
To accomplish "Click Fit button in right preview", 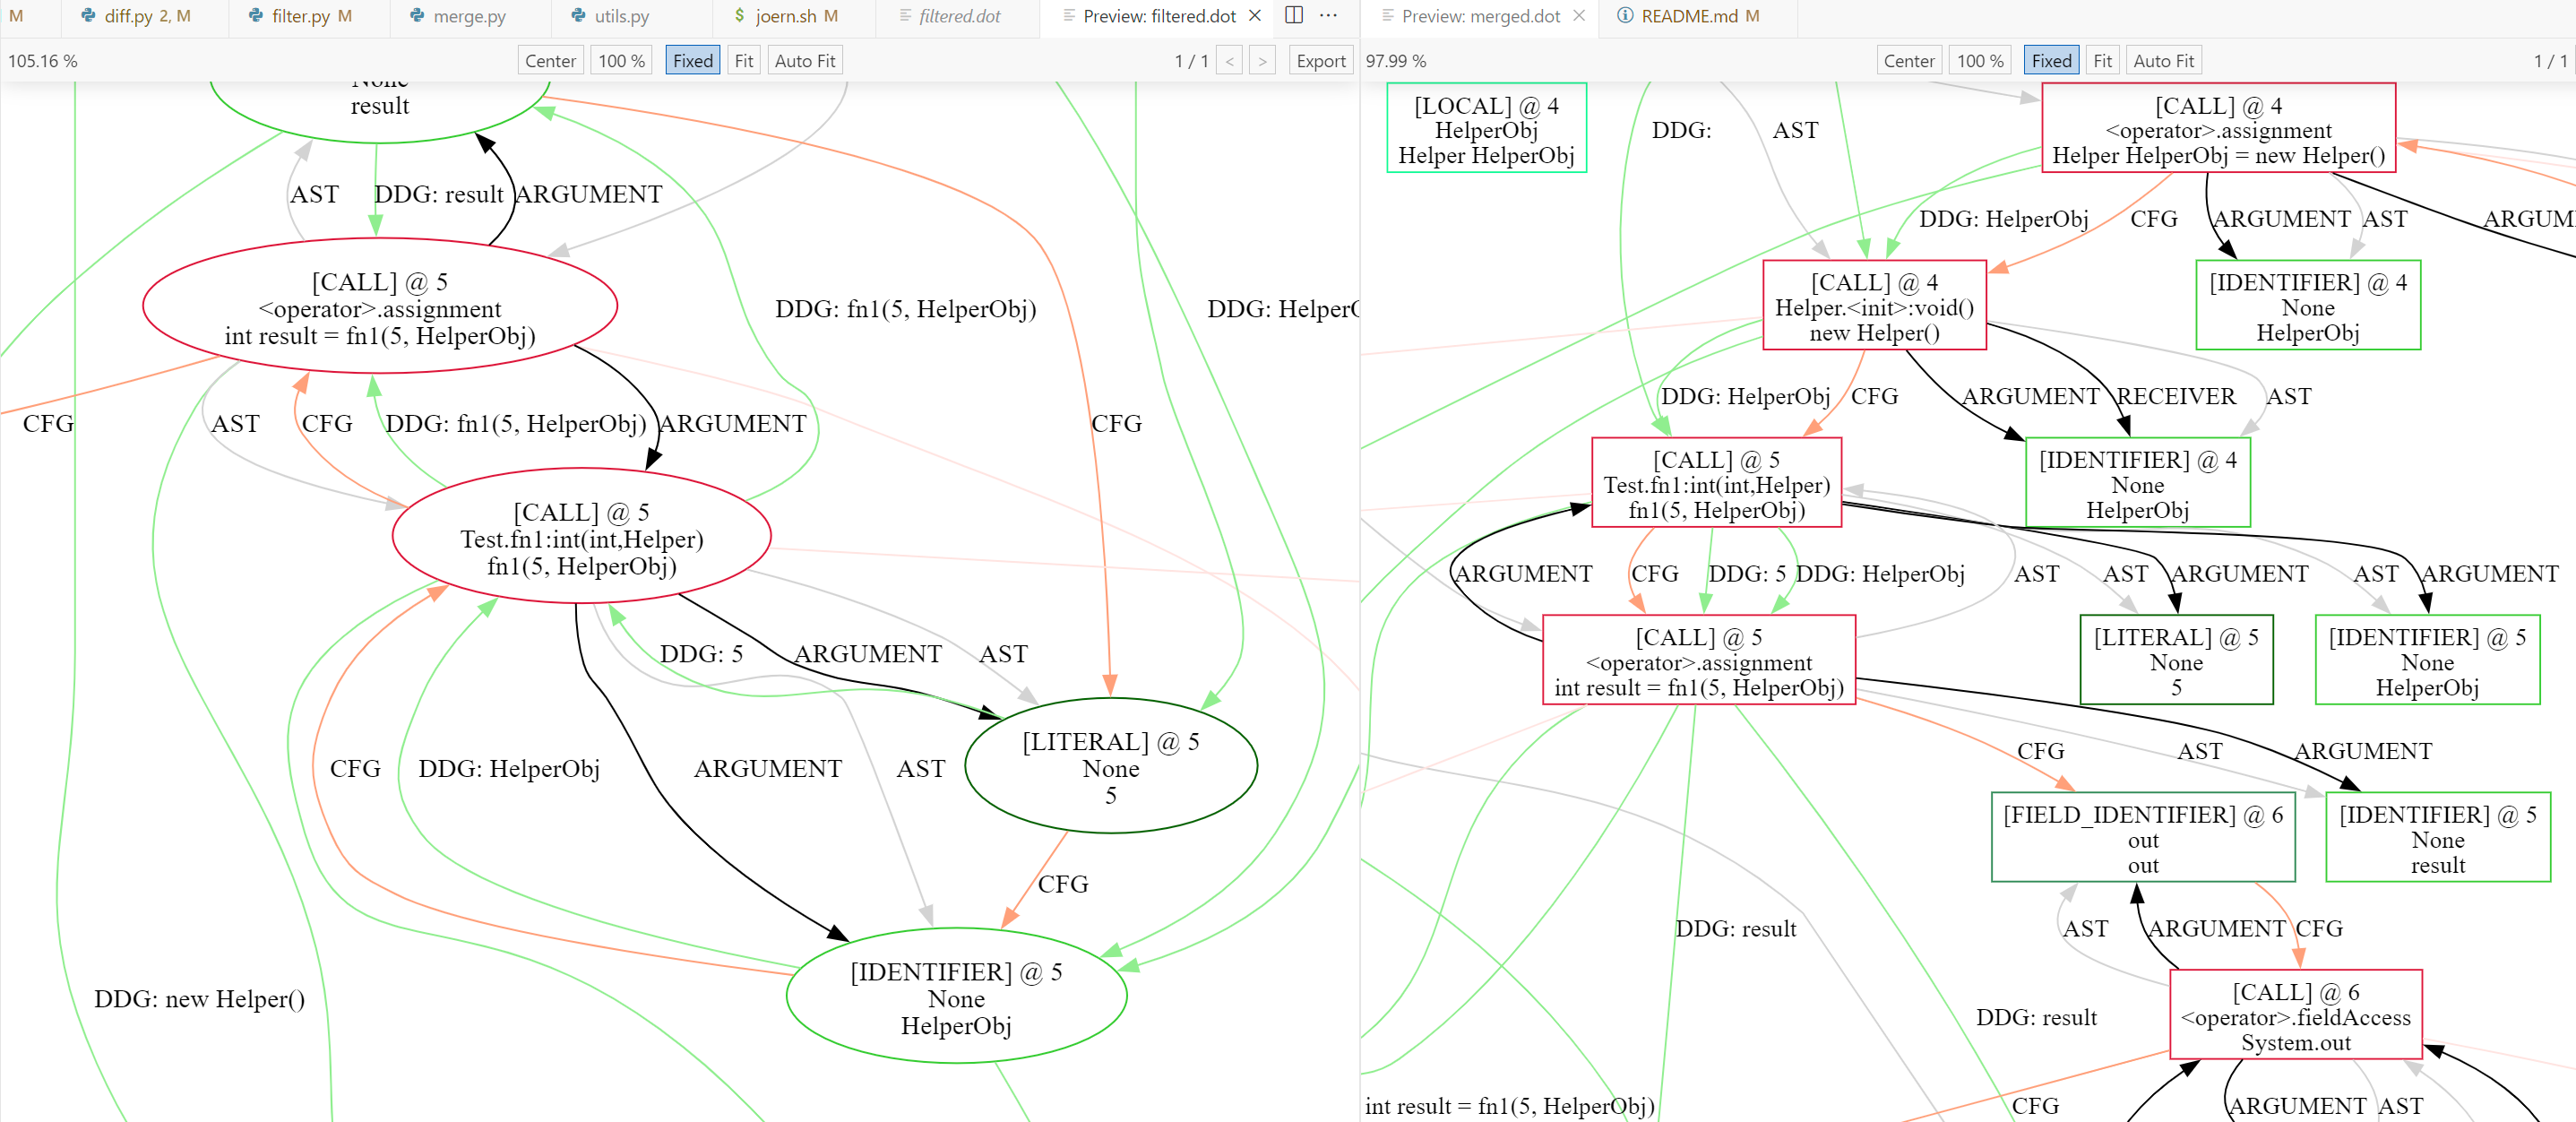I will [2102, 61].
